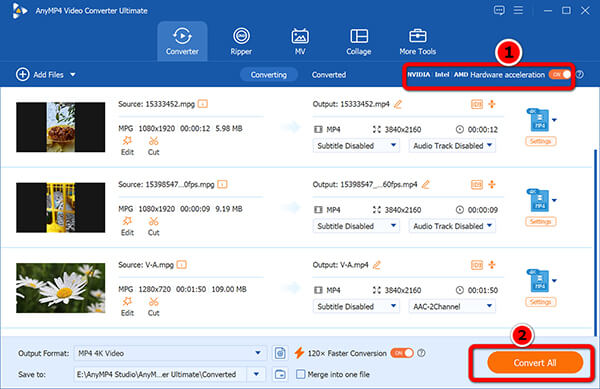Cut the V-A.mpg video

coord(153,306)
